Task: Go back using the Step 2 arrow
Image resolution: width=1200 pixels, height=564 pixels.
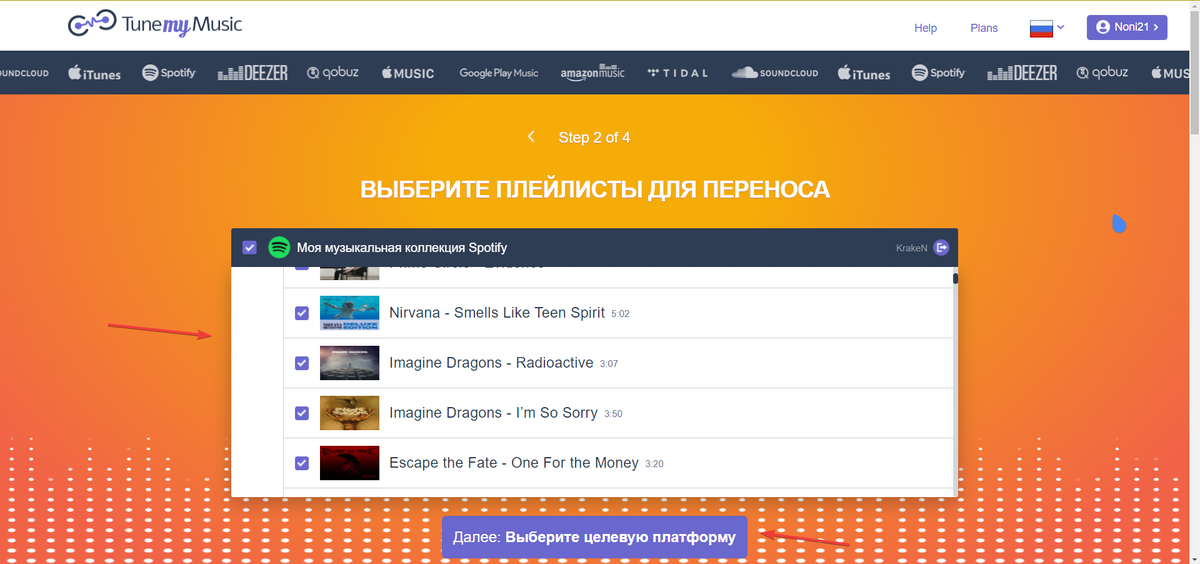Action: point(531,137)
